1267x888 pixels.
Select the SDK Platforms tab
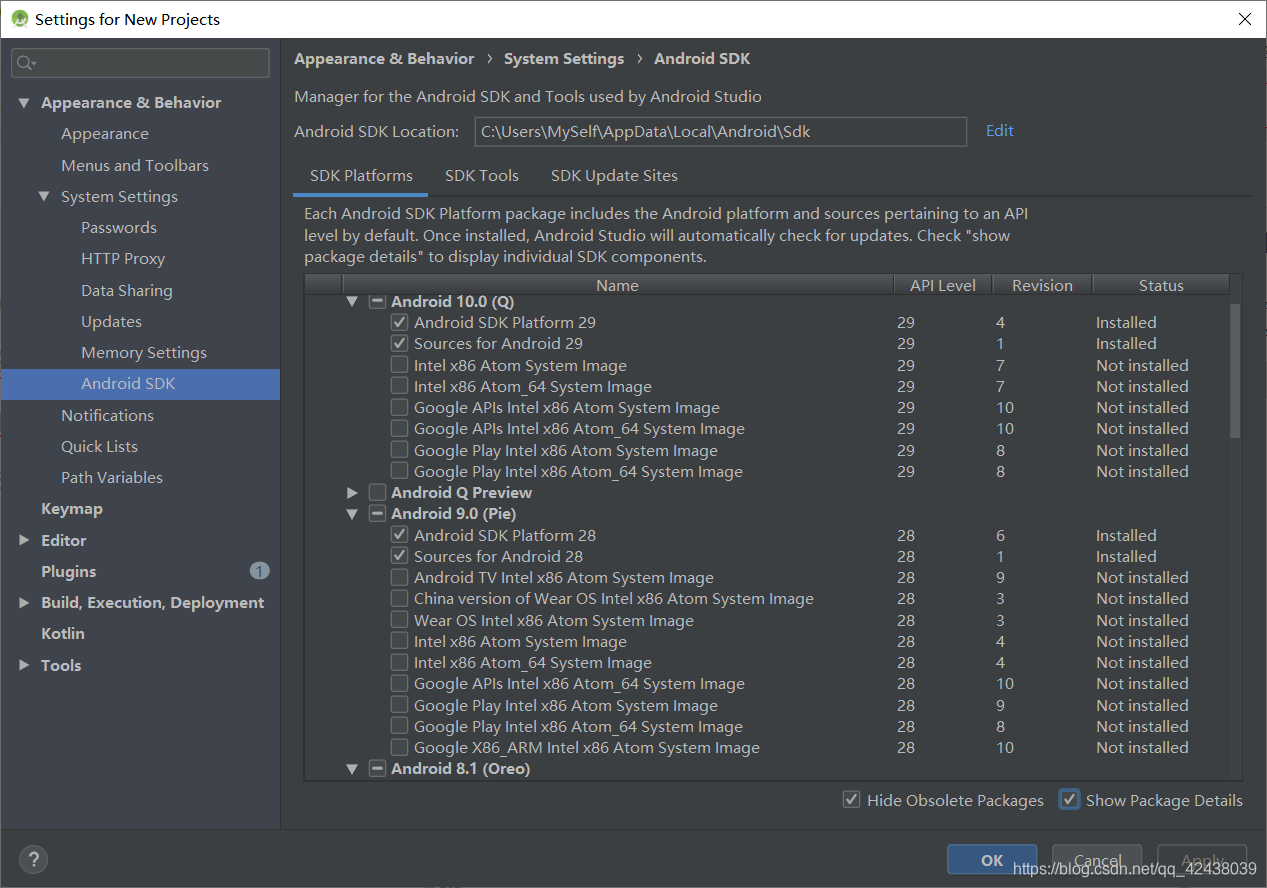tap(361, 175)
